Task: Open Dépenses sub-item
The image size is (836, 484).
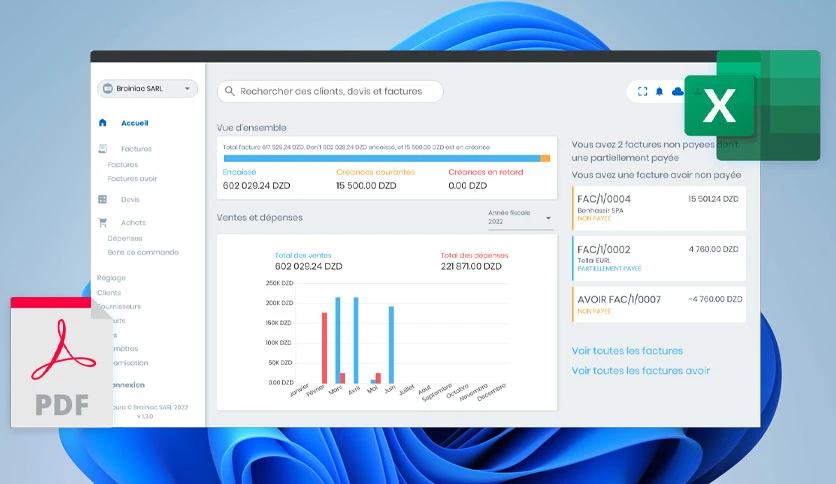Action: (x=125, y=238)
